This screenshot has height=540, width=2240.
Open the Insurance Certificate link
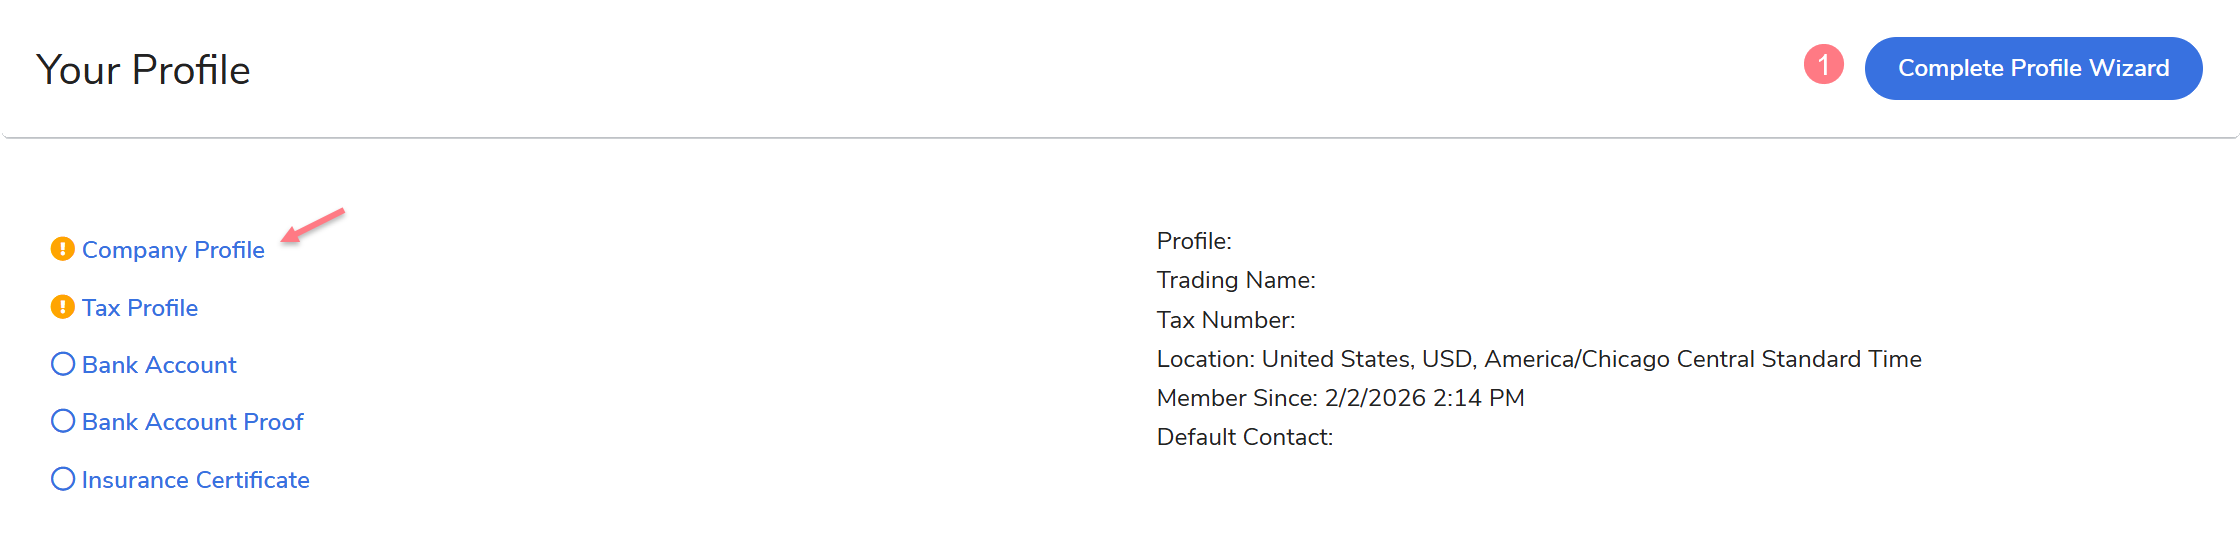click(195, 480)
